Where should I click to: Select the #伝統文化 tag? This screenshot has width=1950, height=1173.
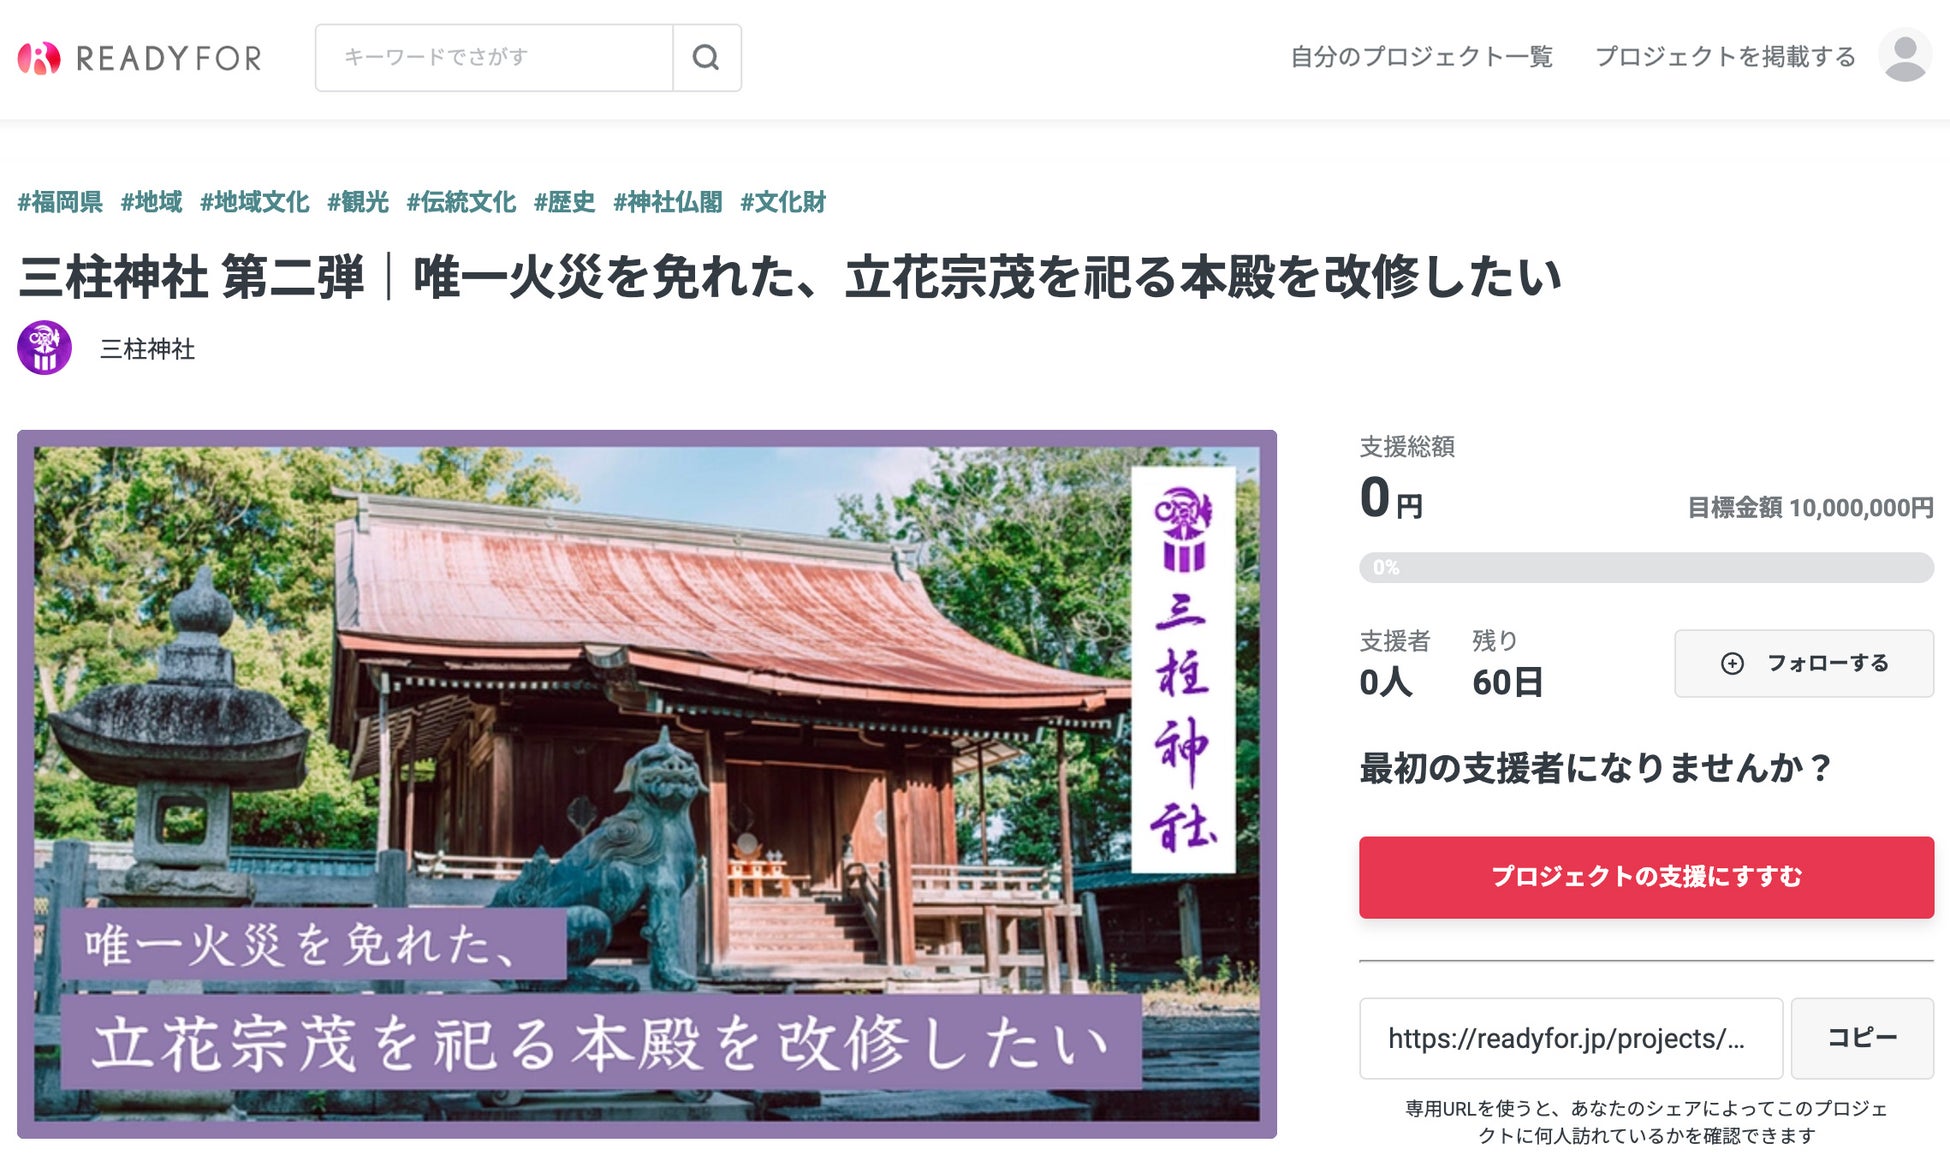coord(461,202)
